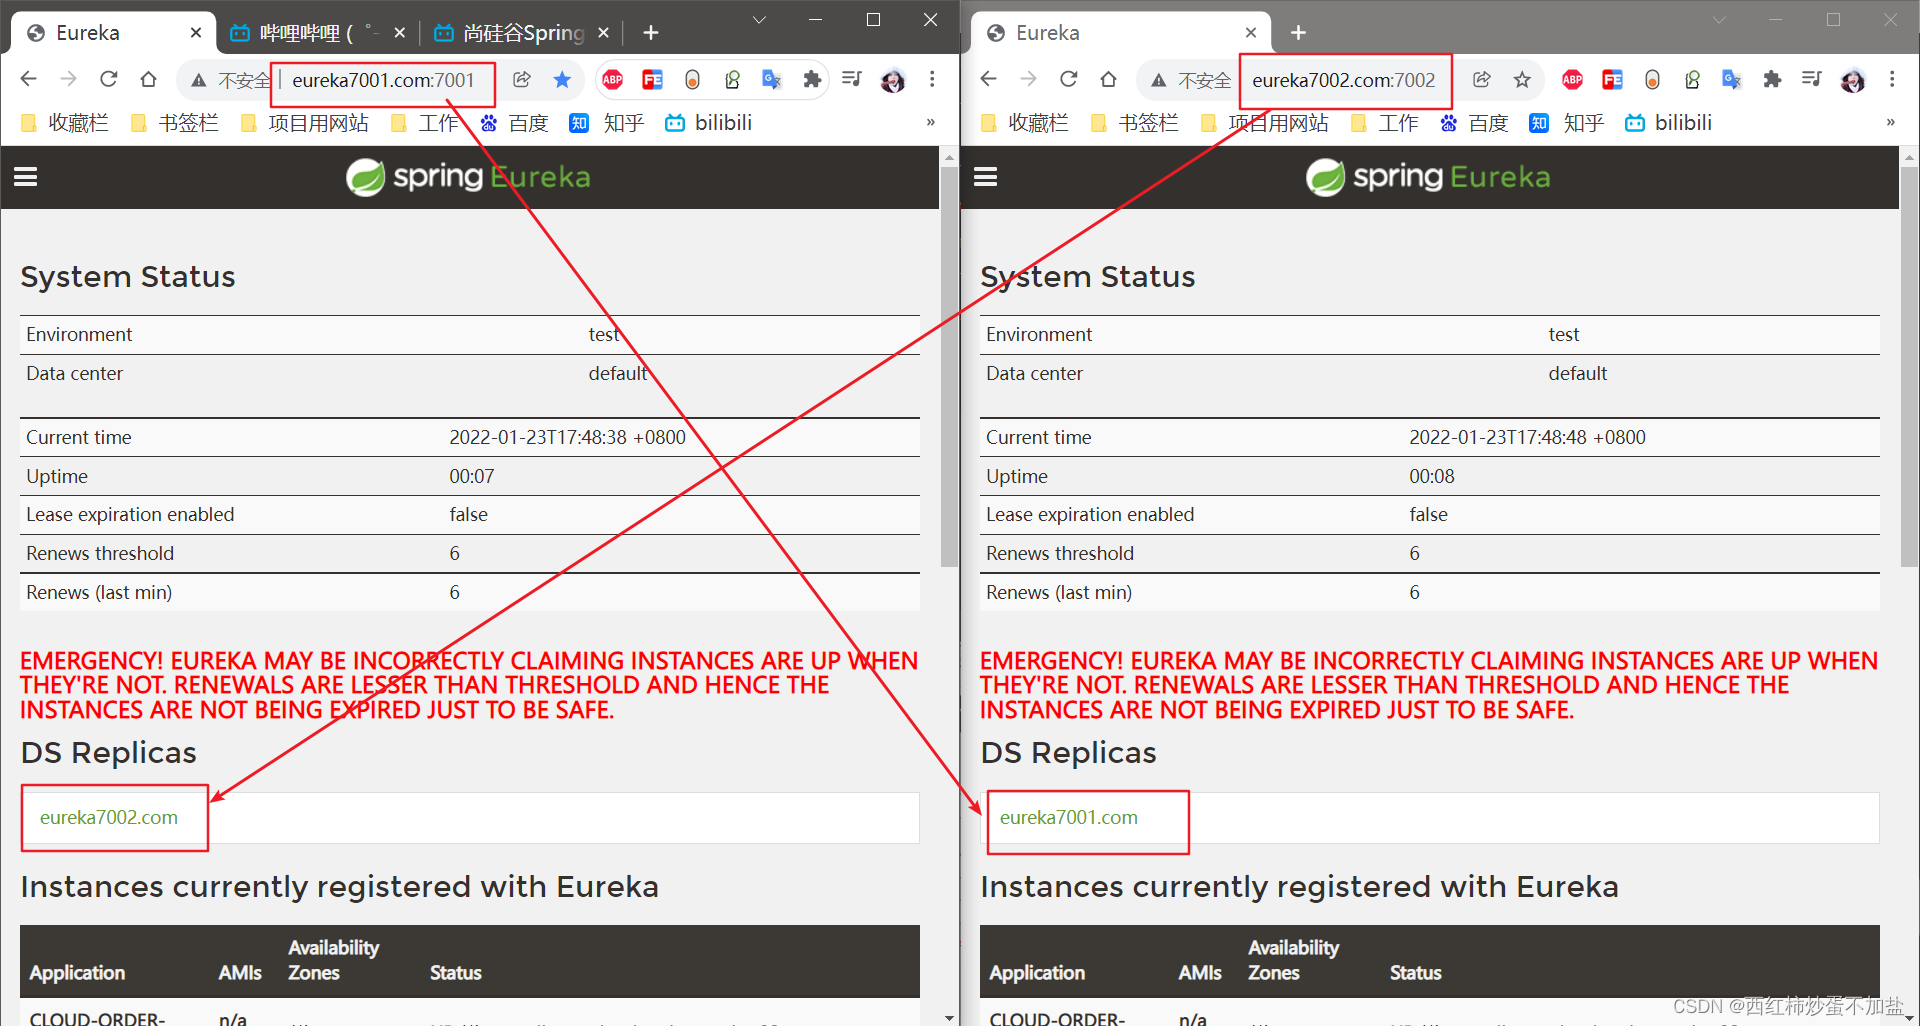Image resolution: width=1920 pixels, height=1026 pixels.
Task: Expand tab search dropdown in left browser
Action: click(x=759, y=19)
